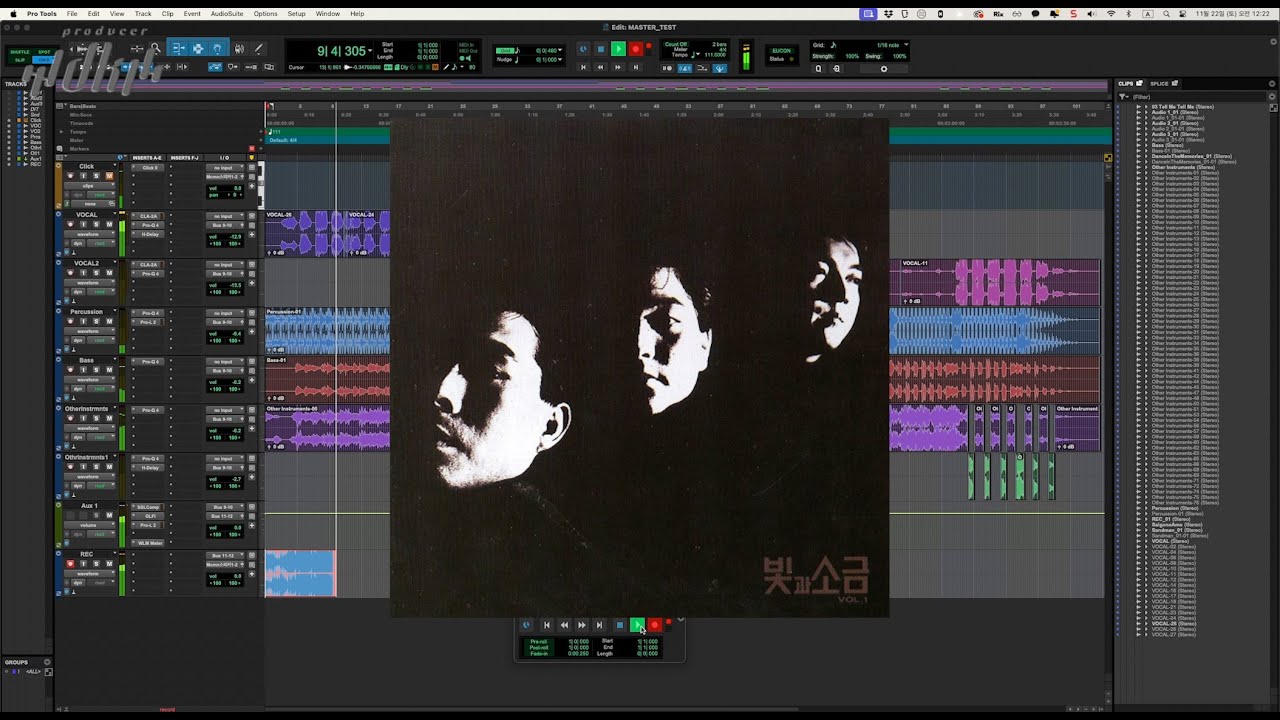Image resolution: width=1280 pixels, height=720 pixels.
Task: Click the Bass track volume value
Action: click(236, 382)
